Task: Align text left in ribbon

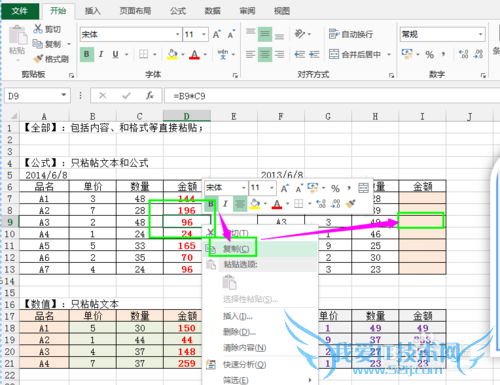Action: pos(250,54)
